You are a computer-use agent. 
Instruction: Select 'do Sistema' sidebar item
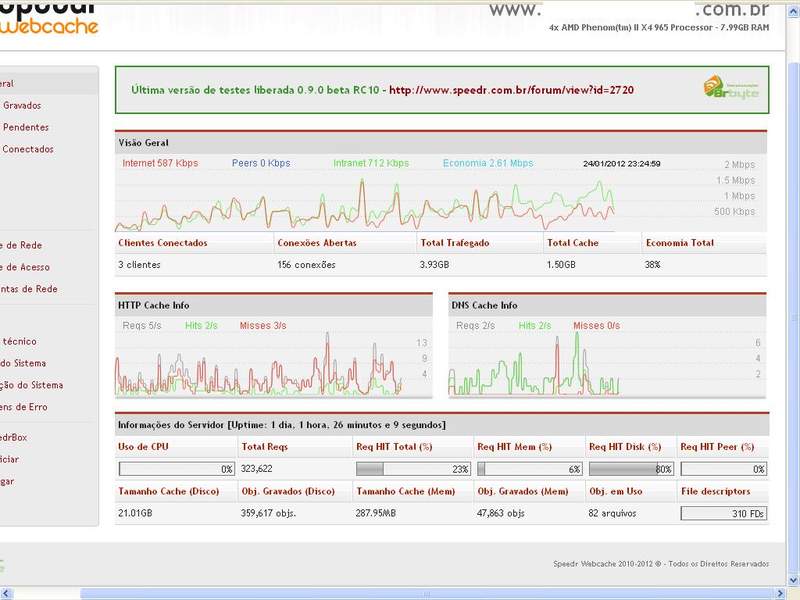[23, 363]
